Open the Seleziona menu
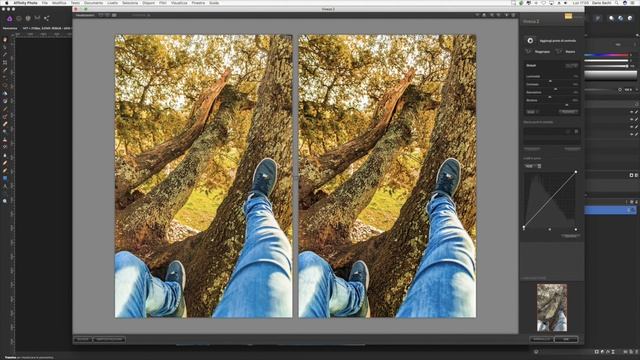This screenshot has width=640, height=360. (x=130, y=3)
